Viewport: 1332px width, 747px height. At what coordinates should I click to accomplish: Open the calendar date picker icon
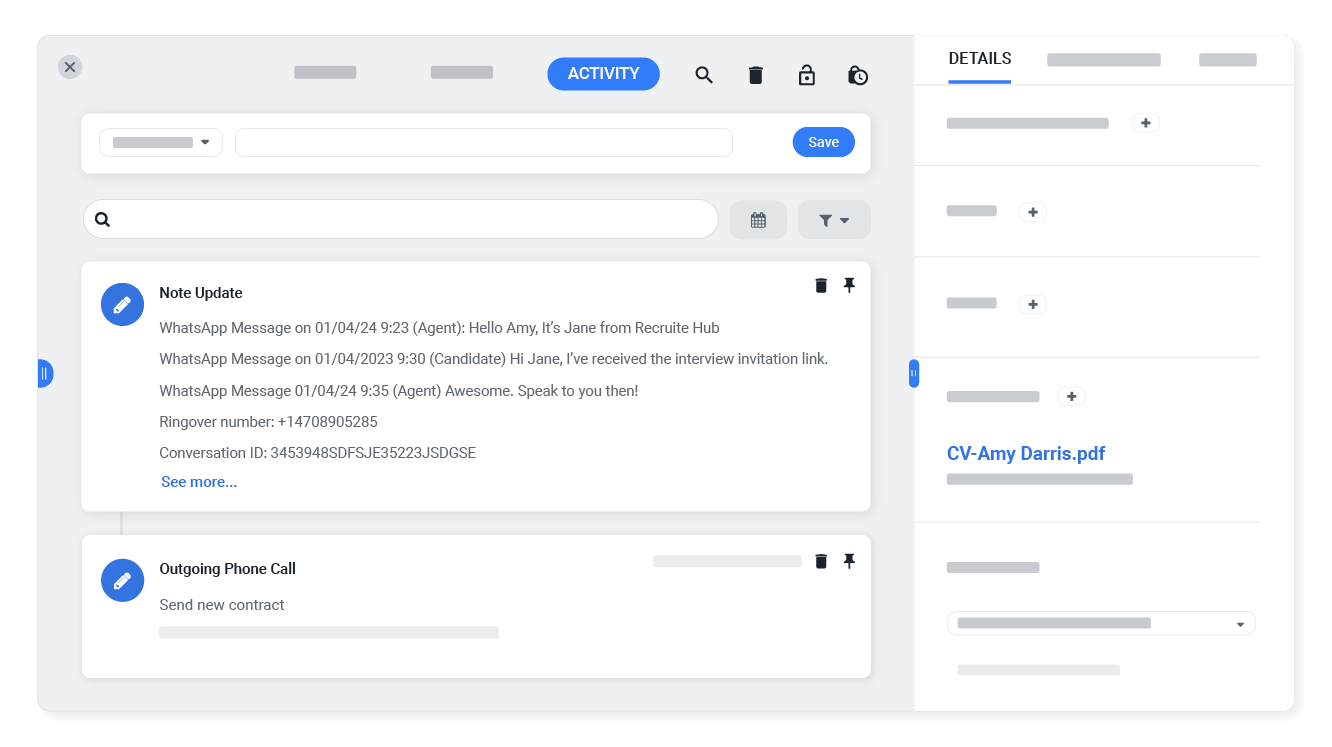tap(758, 219)
